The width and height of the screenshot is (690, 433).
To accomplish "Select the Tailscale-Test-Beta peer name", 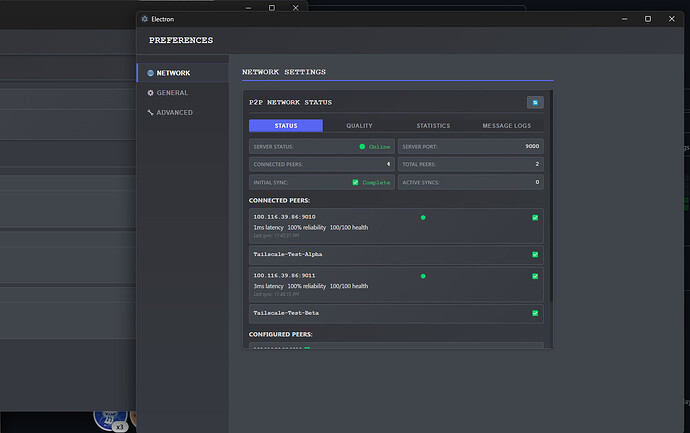I will (286, 313).
